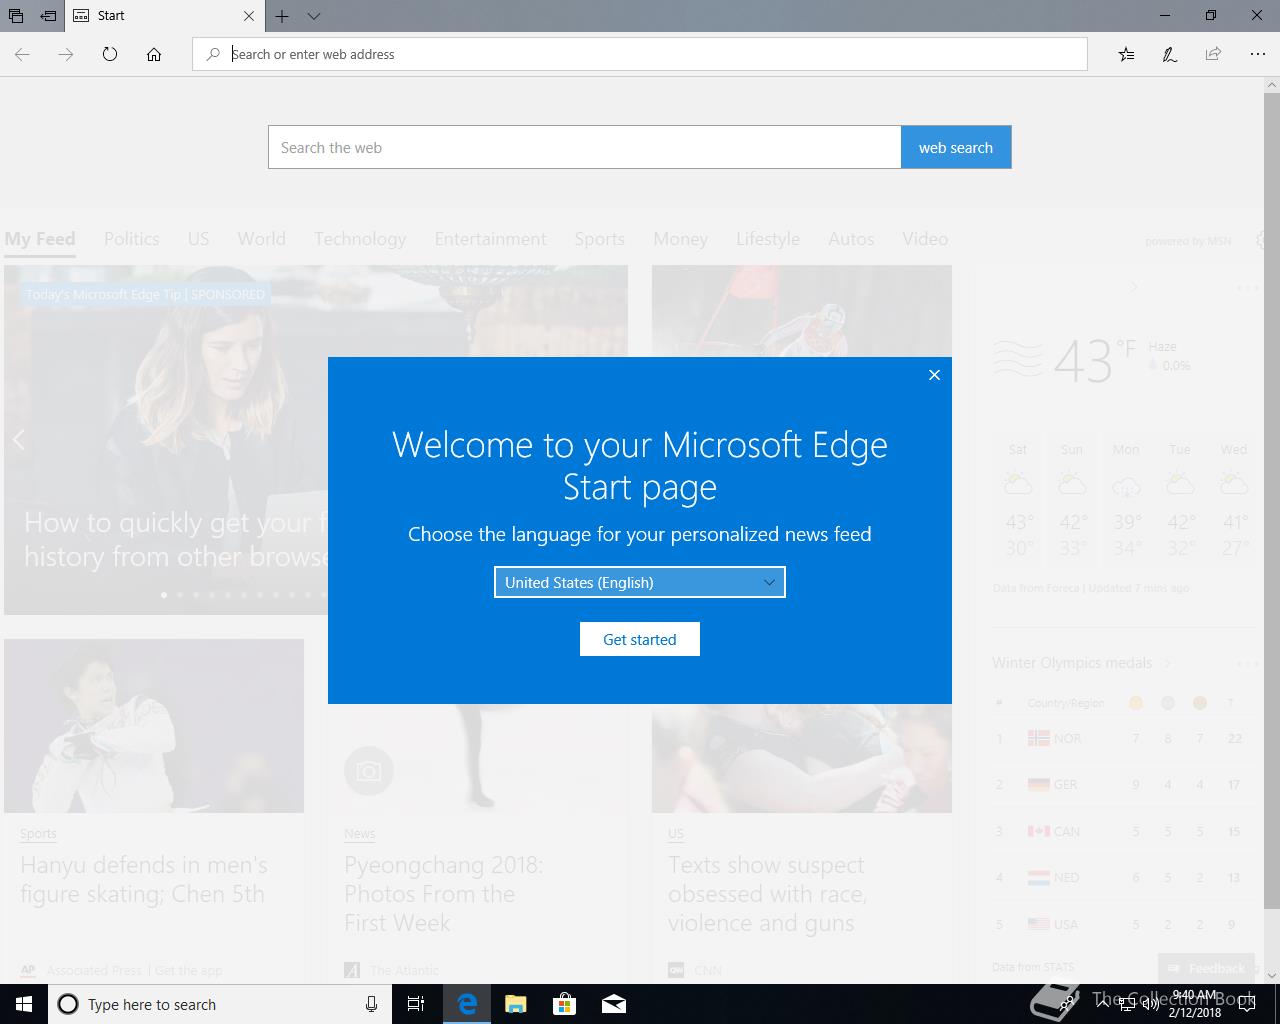Open Pyeongchang 2018 Photos article
Viewport: 1280px width, 1024px height.
pyautogui.click(x=444, y=893)
